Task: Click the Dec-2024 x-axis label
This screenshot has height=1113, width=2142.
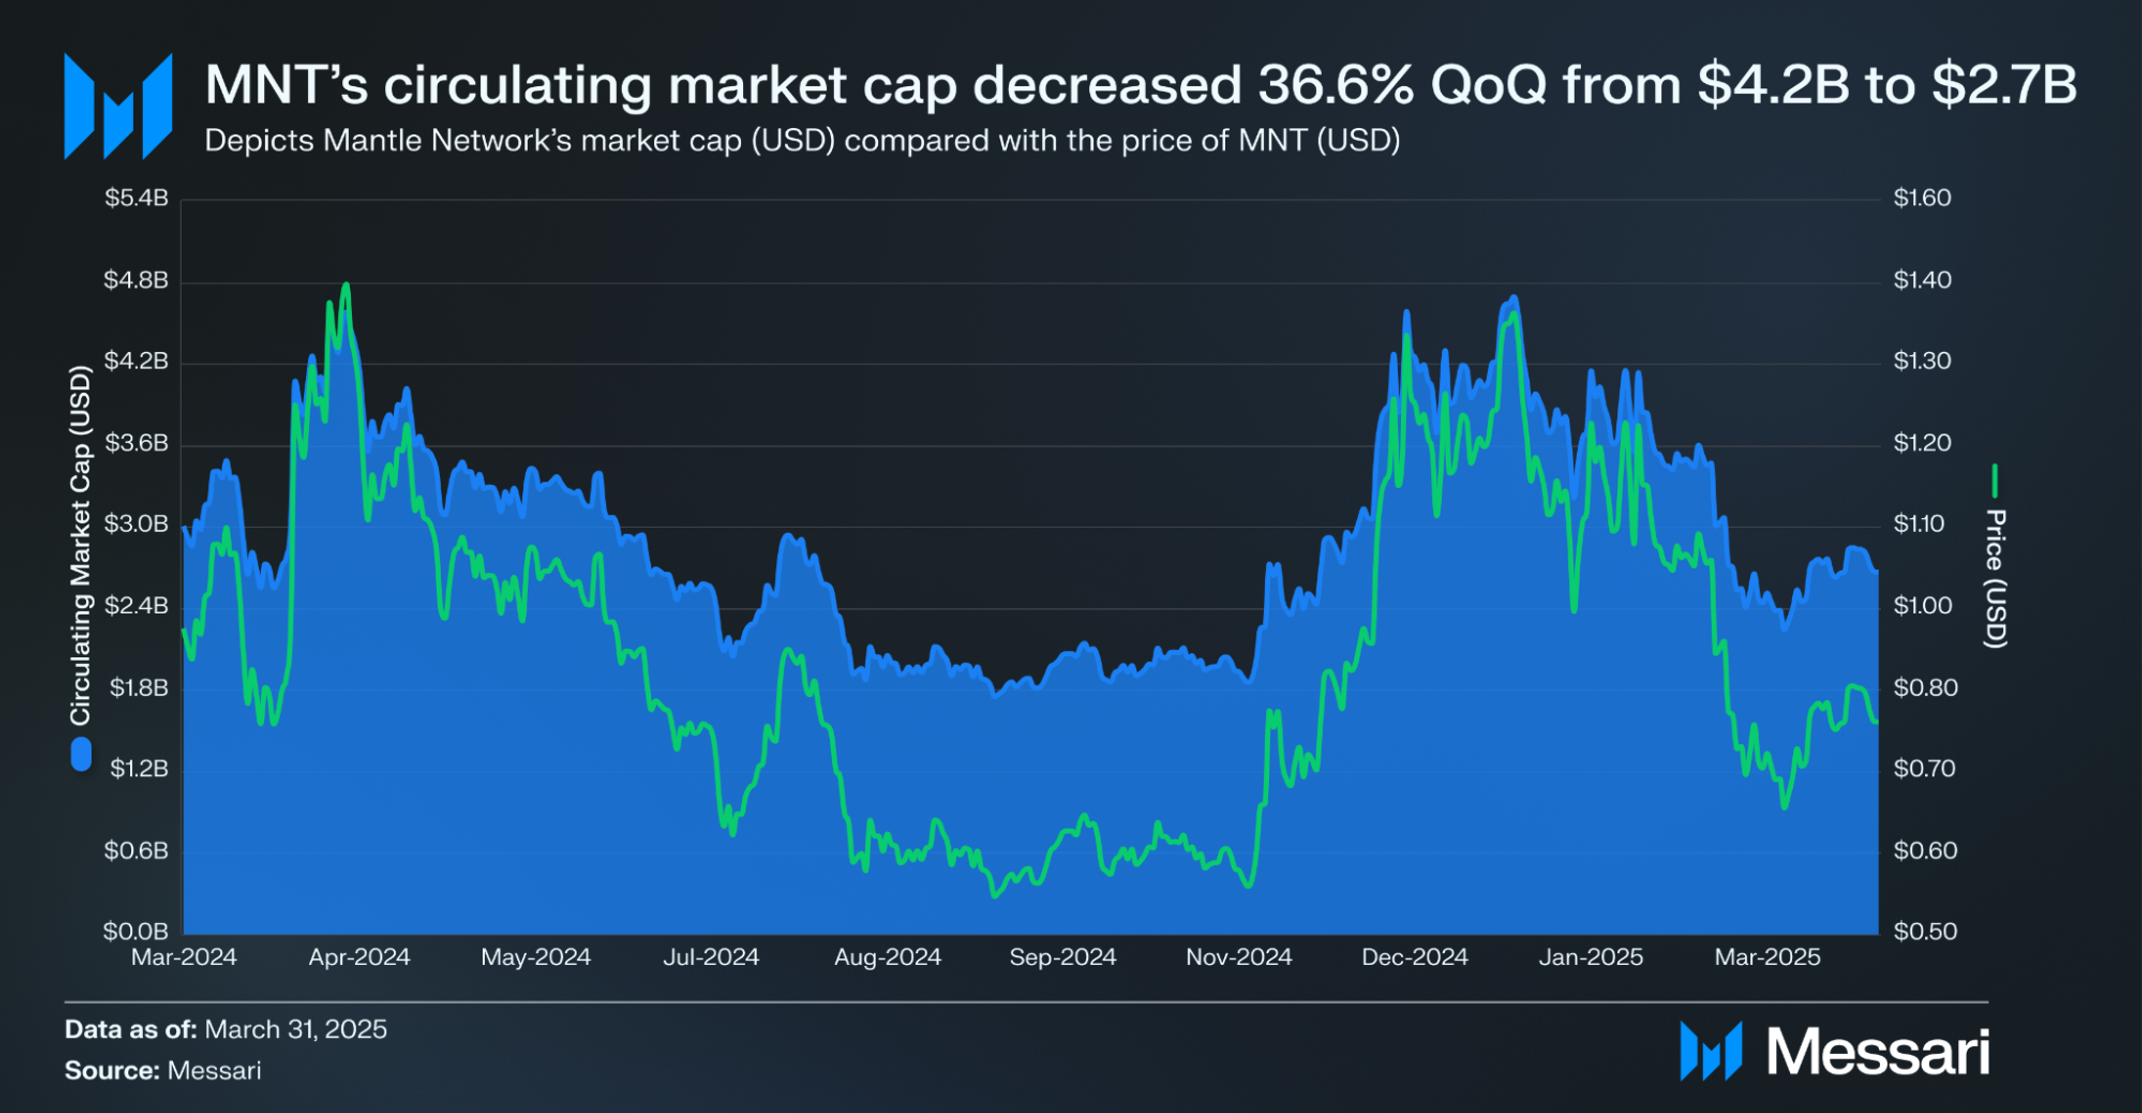Action: [1415, 957]
